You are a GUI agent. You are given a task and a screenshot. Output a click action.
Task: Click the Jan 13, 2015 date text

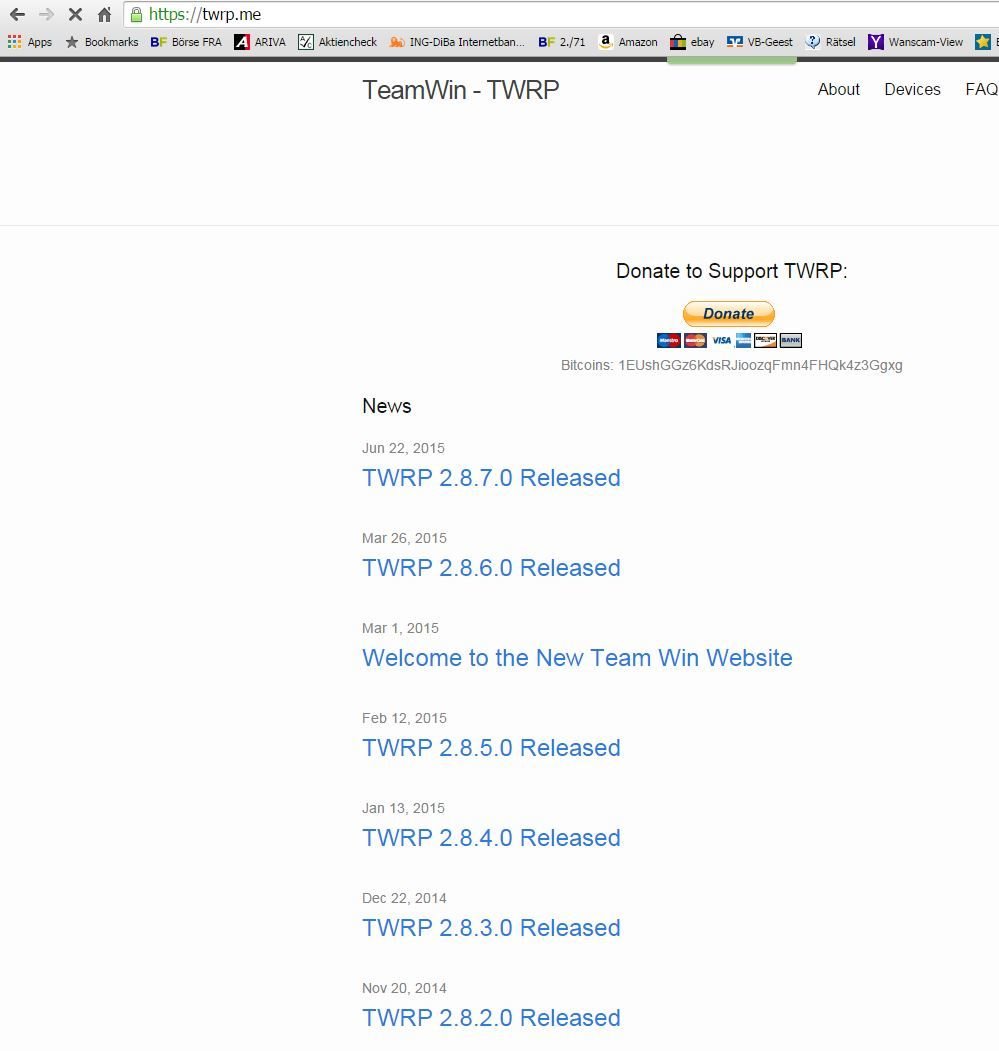coord(404,808)
